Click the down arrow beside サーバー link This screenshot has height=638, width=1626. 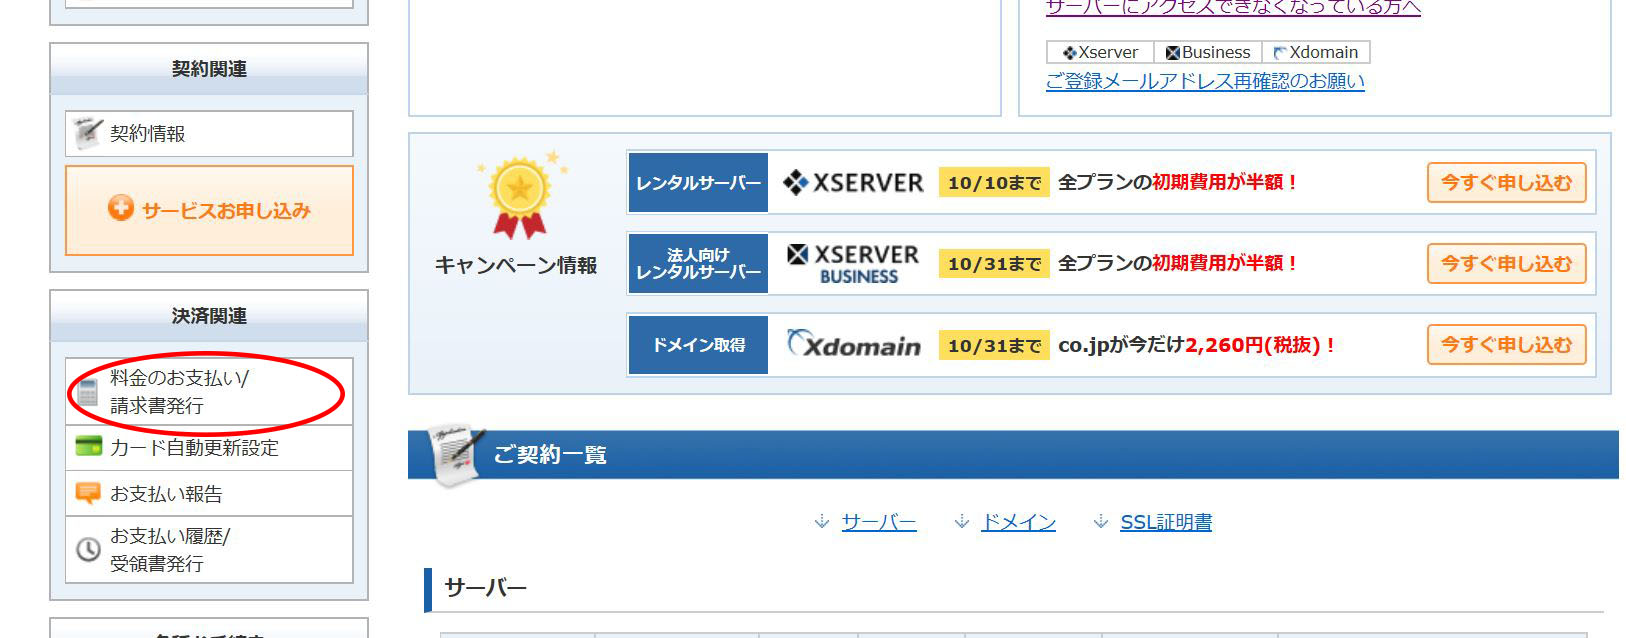coord(822,522)
